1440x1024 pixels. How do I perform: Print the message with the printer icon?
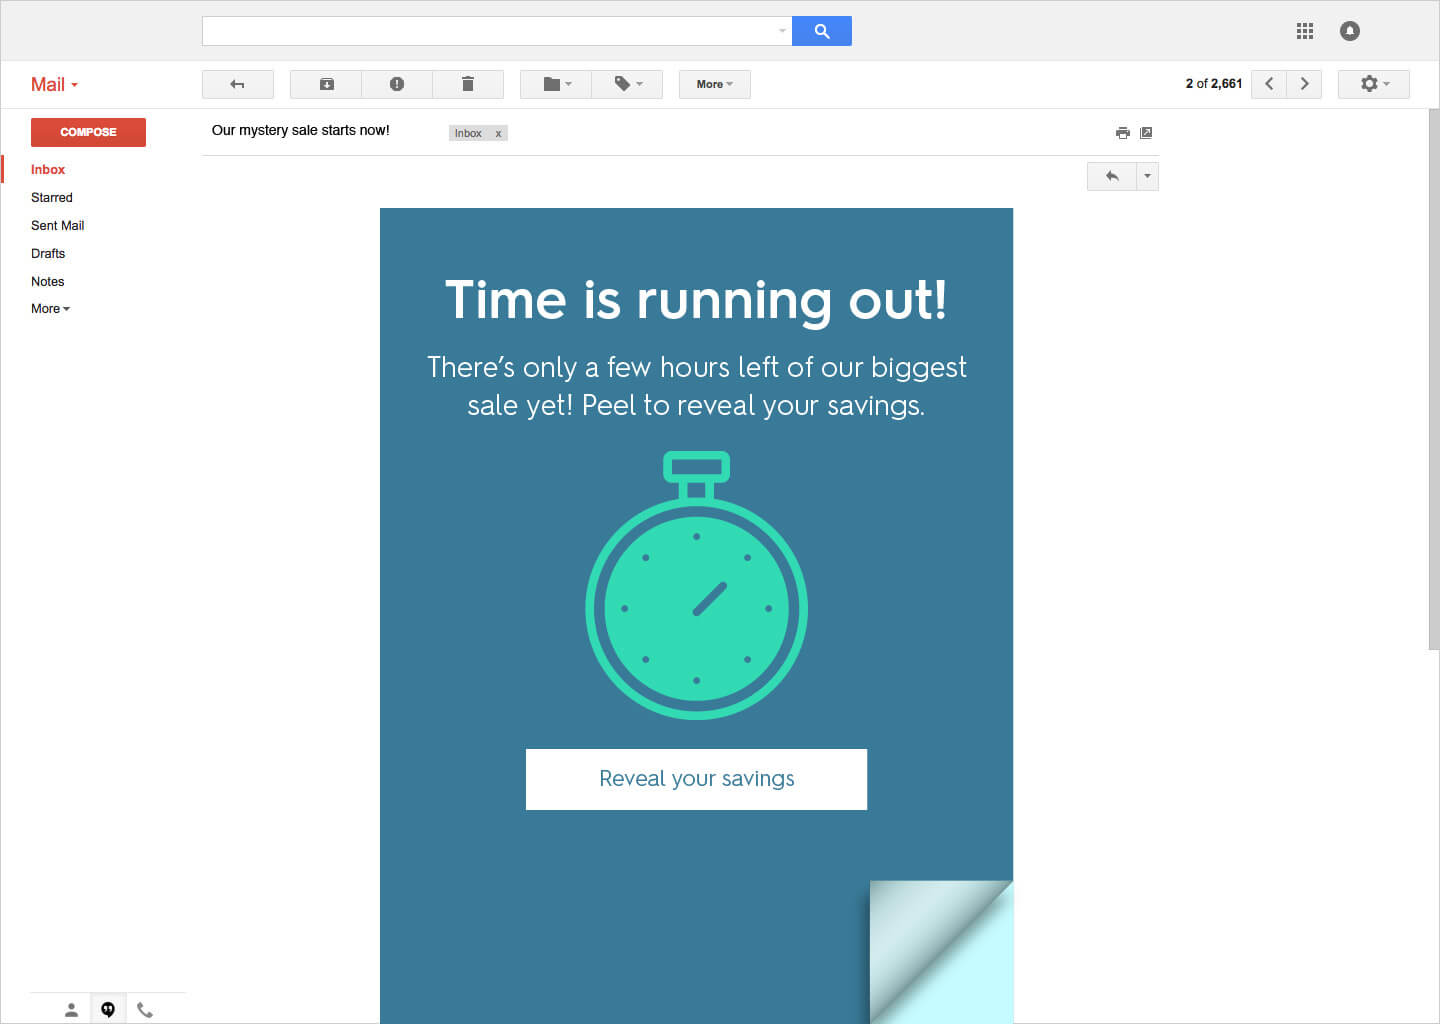tap(1123, 133)
